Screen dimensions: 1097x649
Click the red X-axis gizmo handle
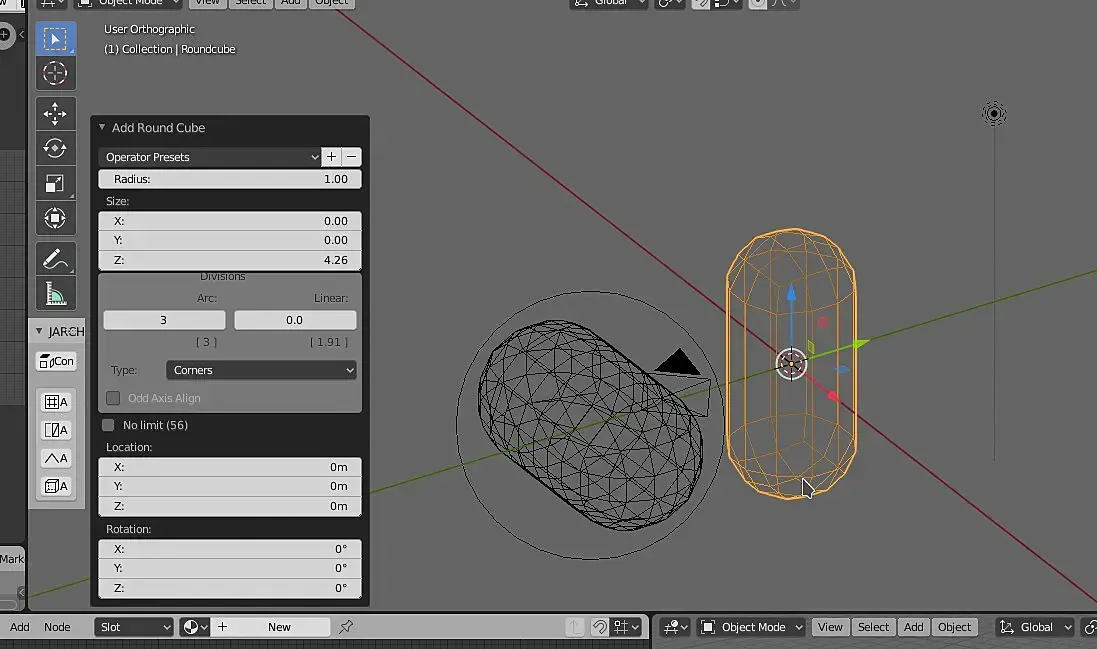point(833,397)
